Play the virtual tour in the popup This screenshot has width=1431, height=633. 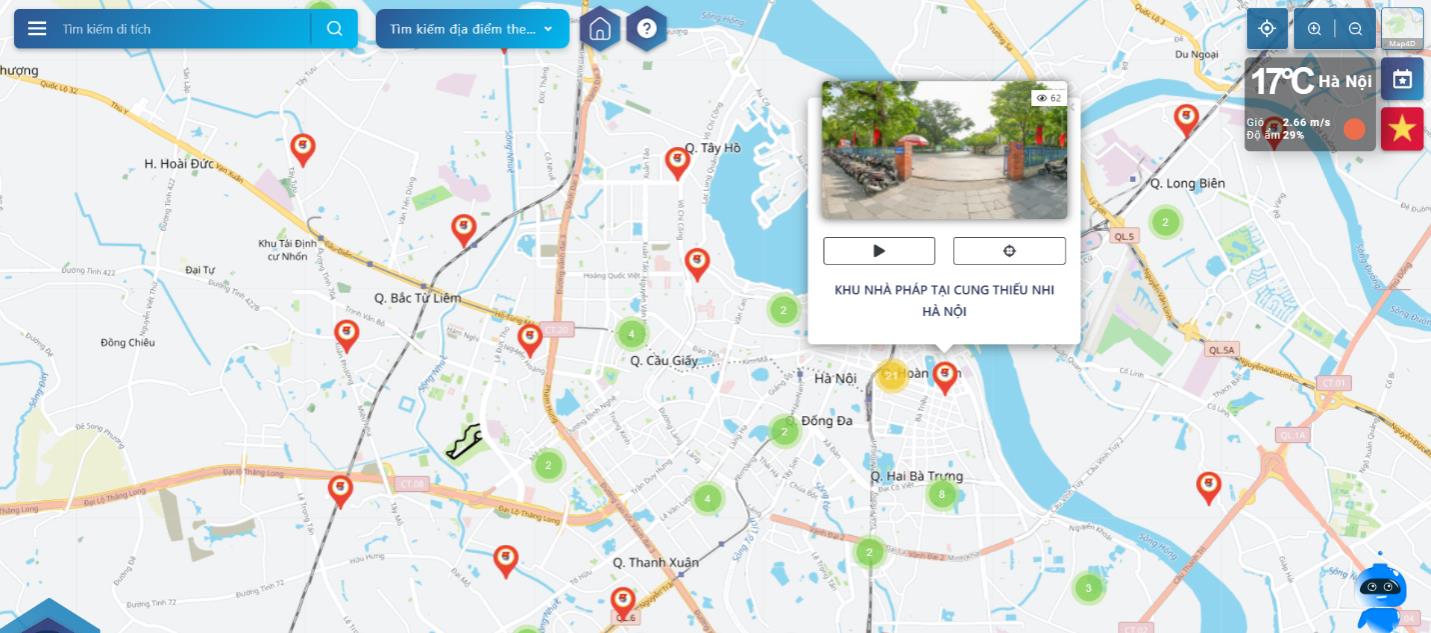coord(879,251)
